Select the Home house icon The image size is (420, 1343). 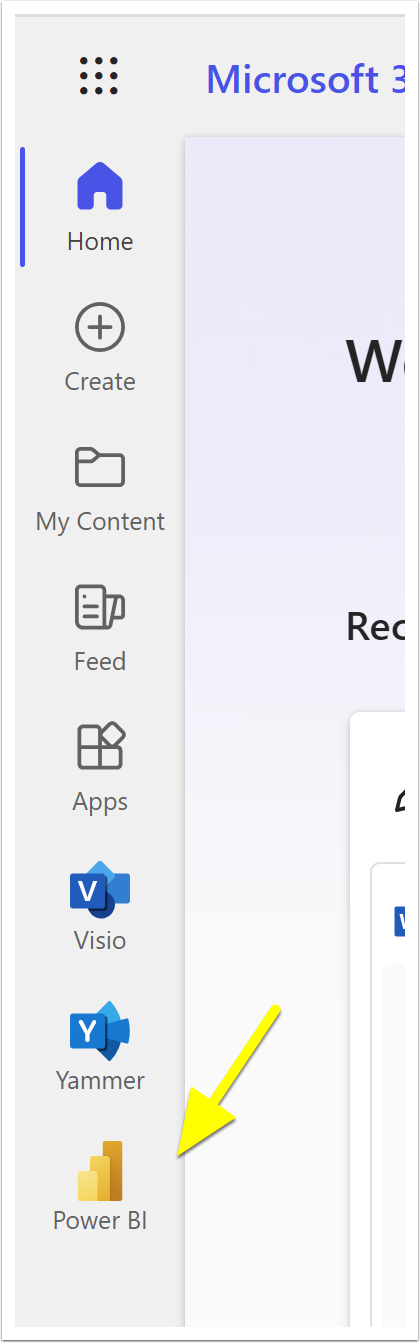(100, 187)
